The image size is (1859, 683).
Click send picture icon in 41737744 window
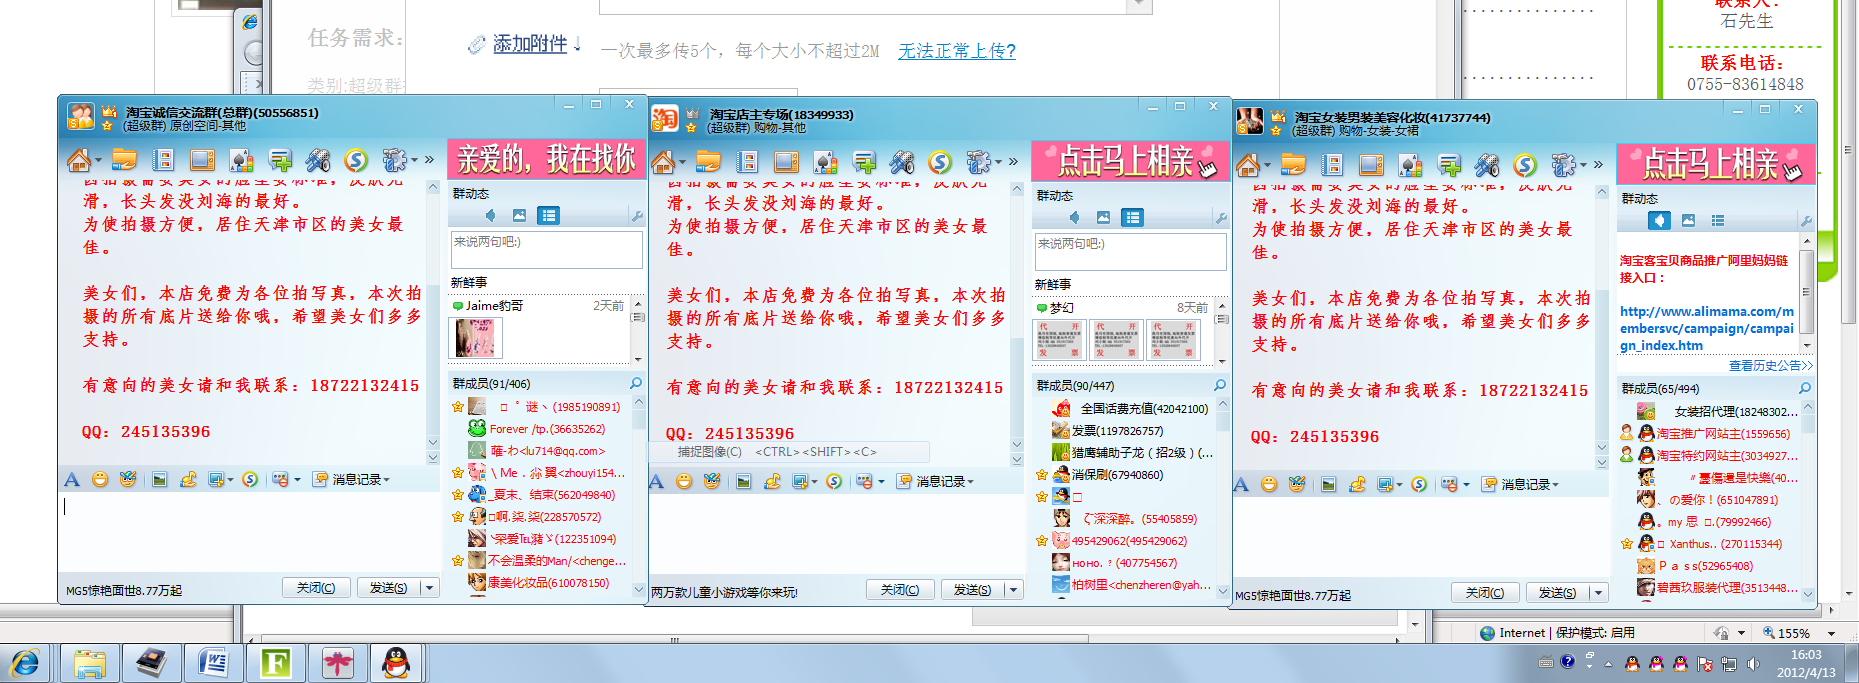[1328, 485]
